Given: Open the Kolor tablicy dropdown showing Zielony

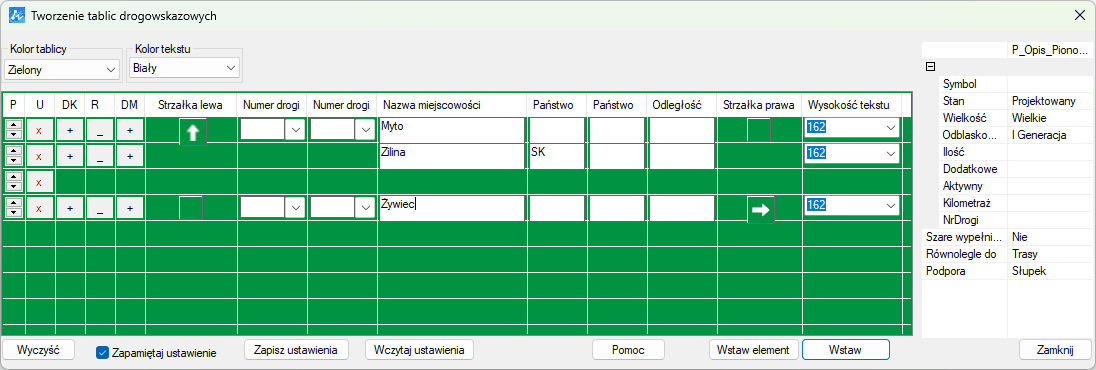Looking at the screenshot, I should 62,70.
